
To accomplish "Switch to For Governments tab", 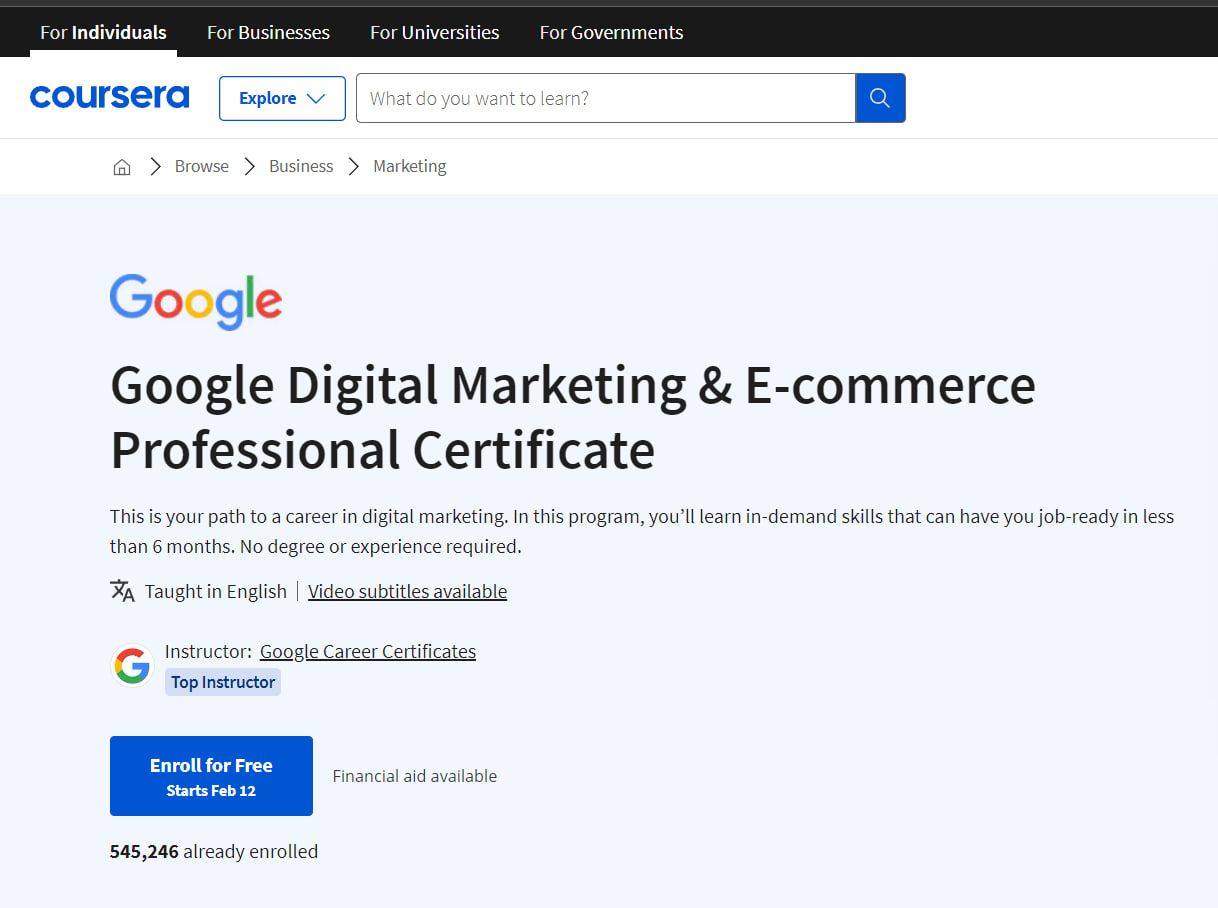I will tap(611, 32).
